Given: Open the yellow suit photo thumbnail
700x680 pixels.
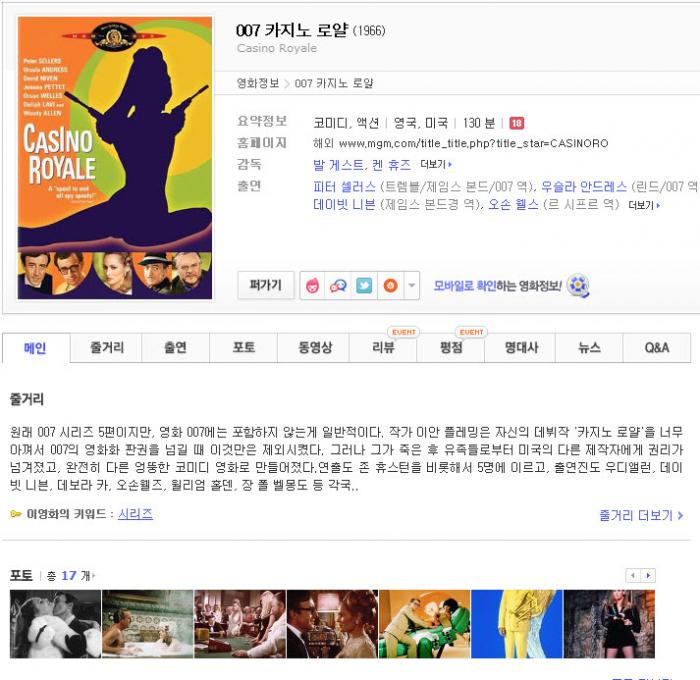Looking at the screenshot, I should [516, 624].
